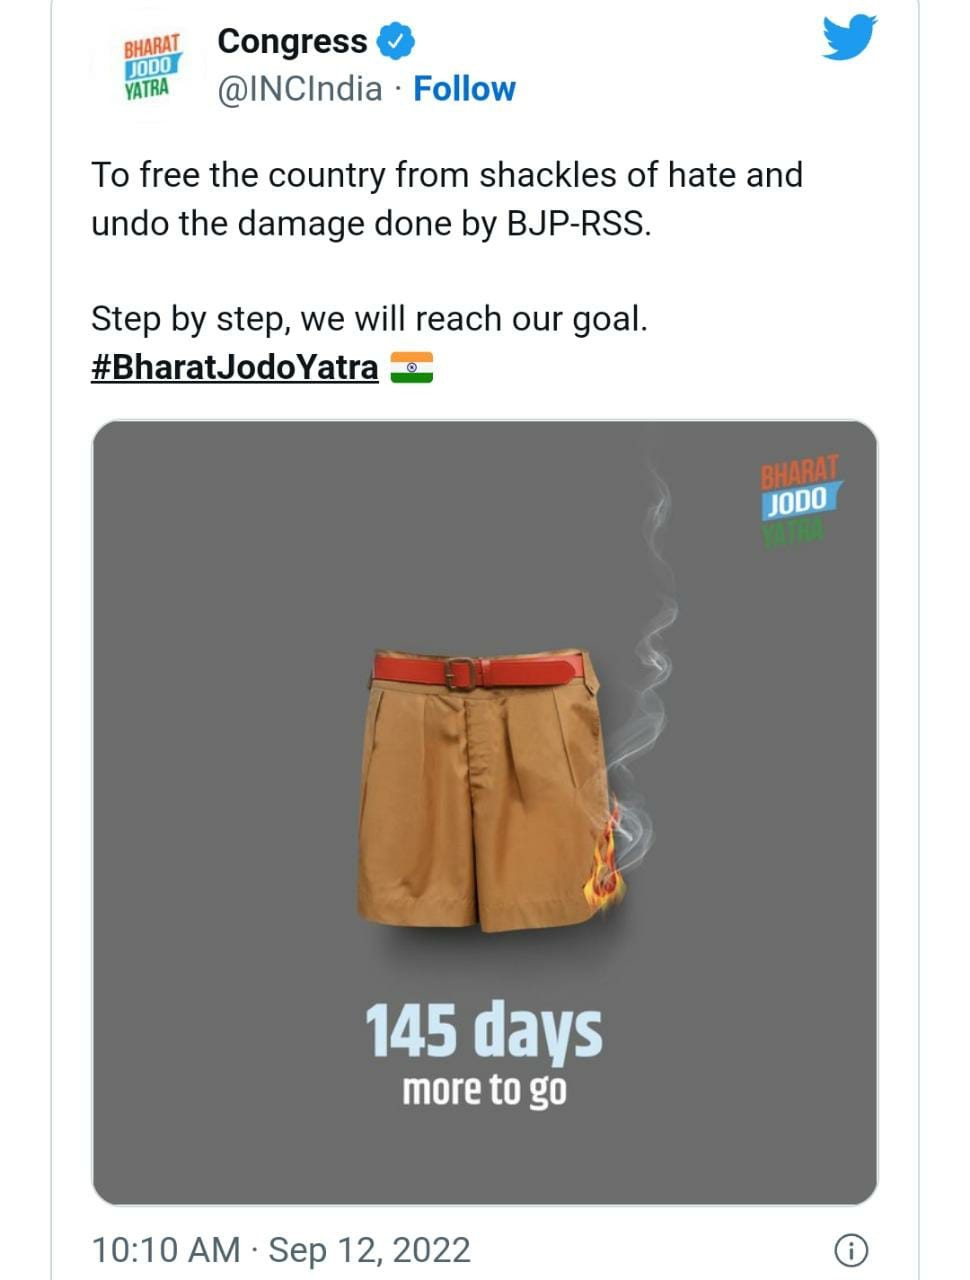This screenshot has width=970, height=1280.
Task: Click the khaki shorts in the image
Action: tap(480, 792)
